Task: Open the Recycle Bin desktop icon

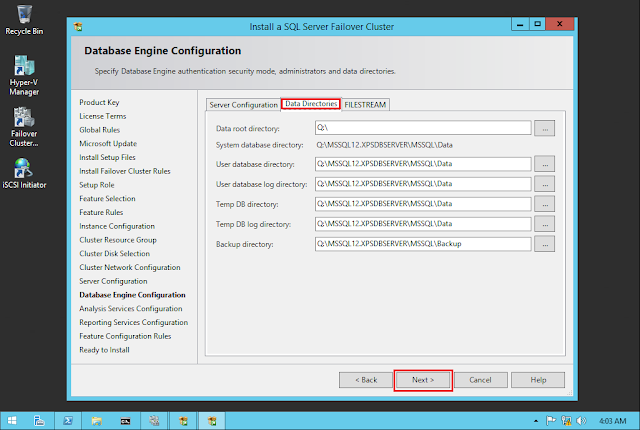Action: point(24,19)
